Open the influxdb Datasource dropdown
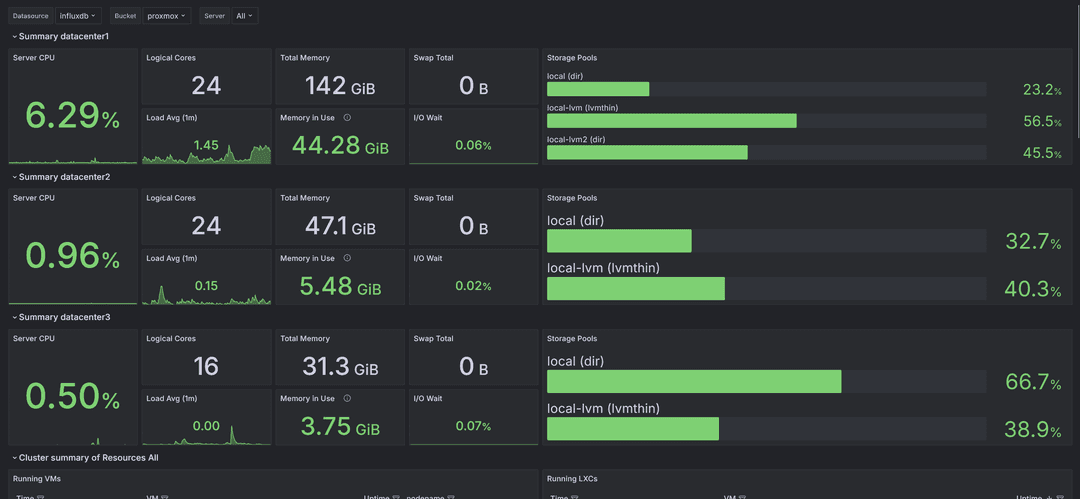The width and height of the screenshot is (1080, 499). (x=79, y=16)
